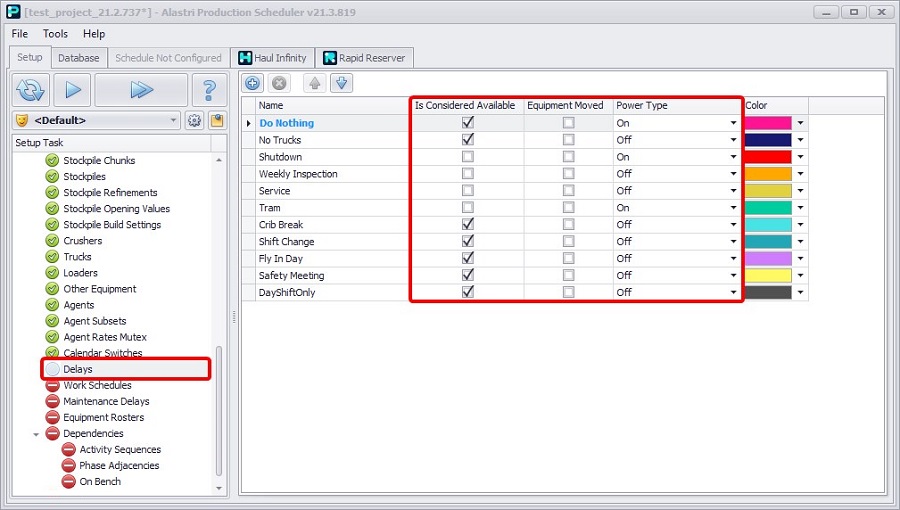Uncheck Is Considered Available for Crib Break
Screen dimensions: 900x510
pos(467,225)
